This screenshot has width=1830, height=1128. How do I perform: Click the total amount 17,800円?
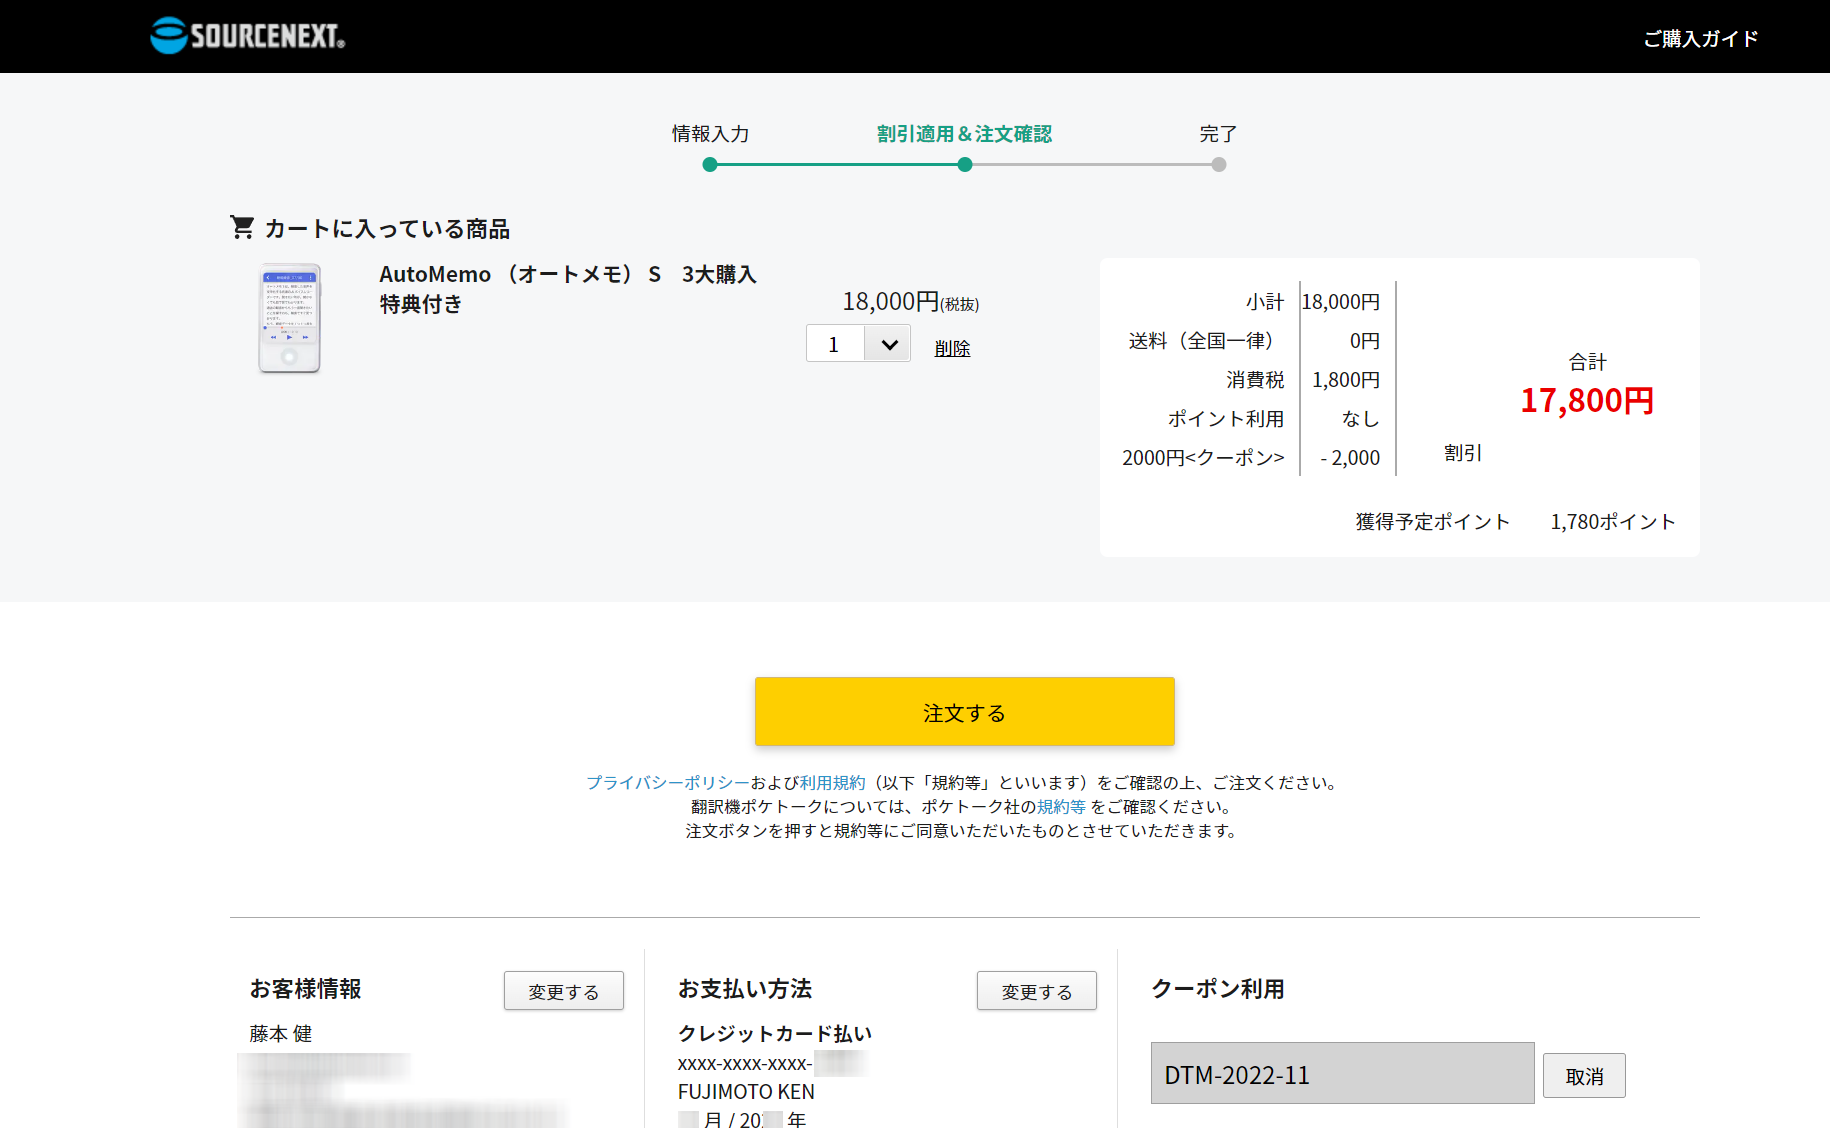point(1587,400)
